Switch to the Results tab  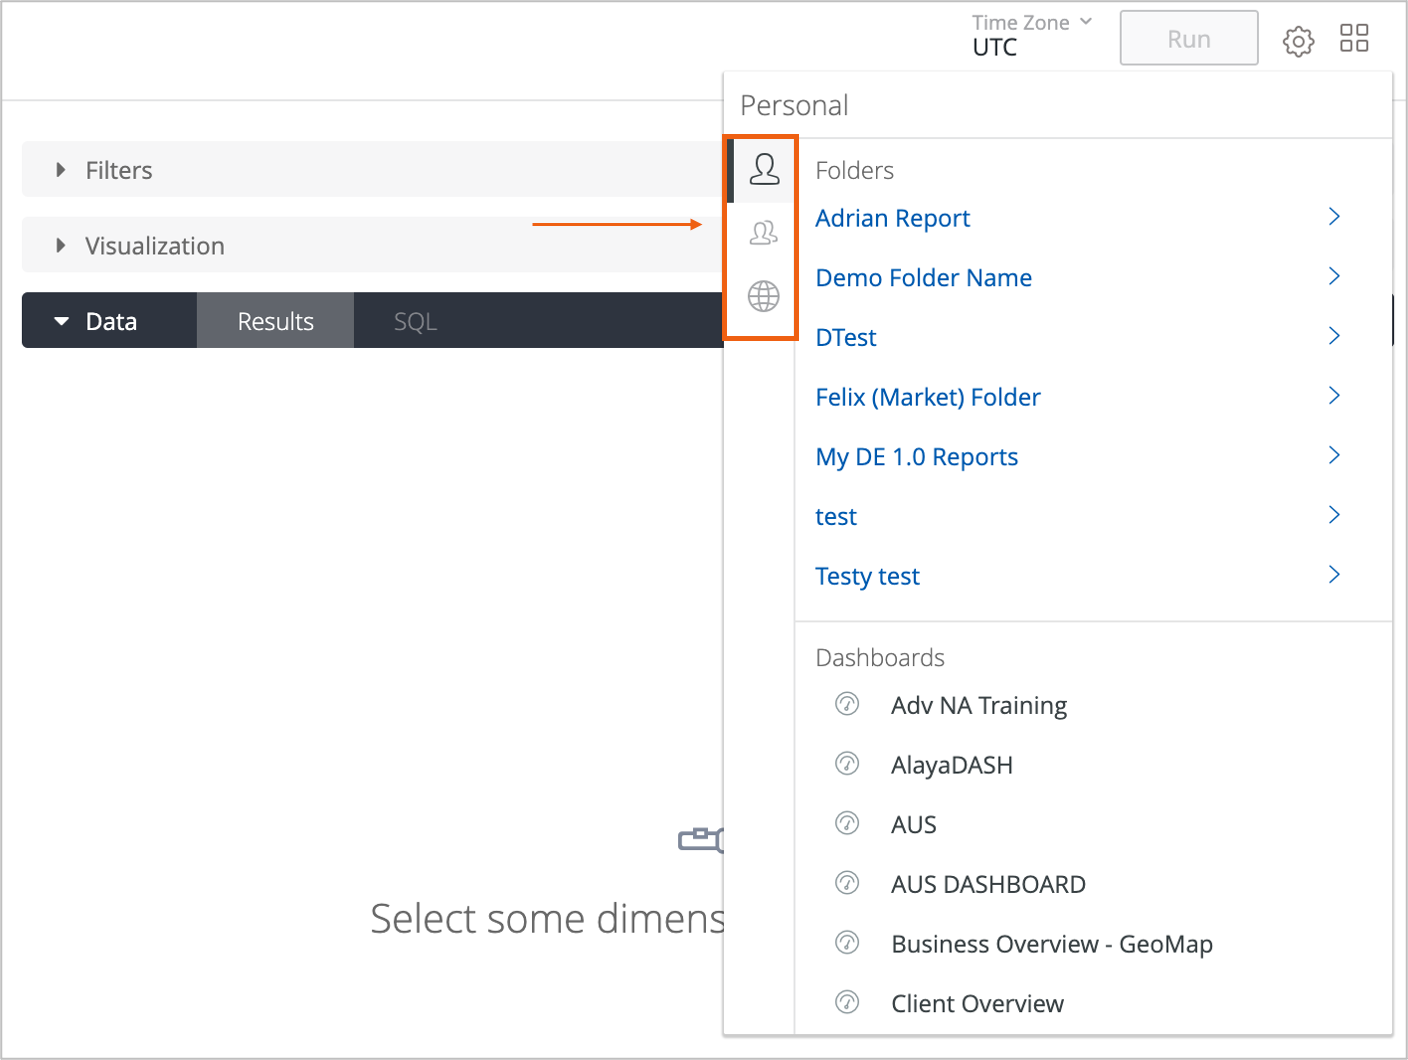tap(275, 322)
